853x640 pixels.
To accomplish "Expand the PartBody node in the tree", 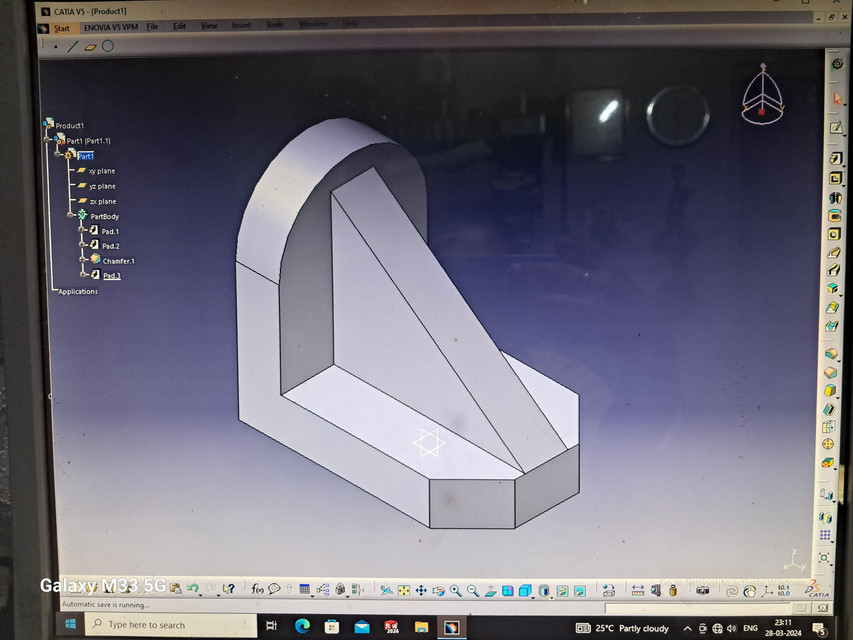I will pyautogui.click(x=70, y=215).
